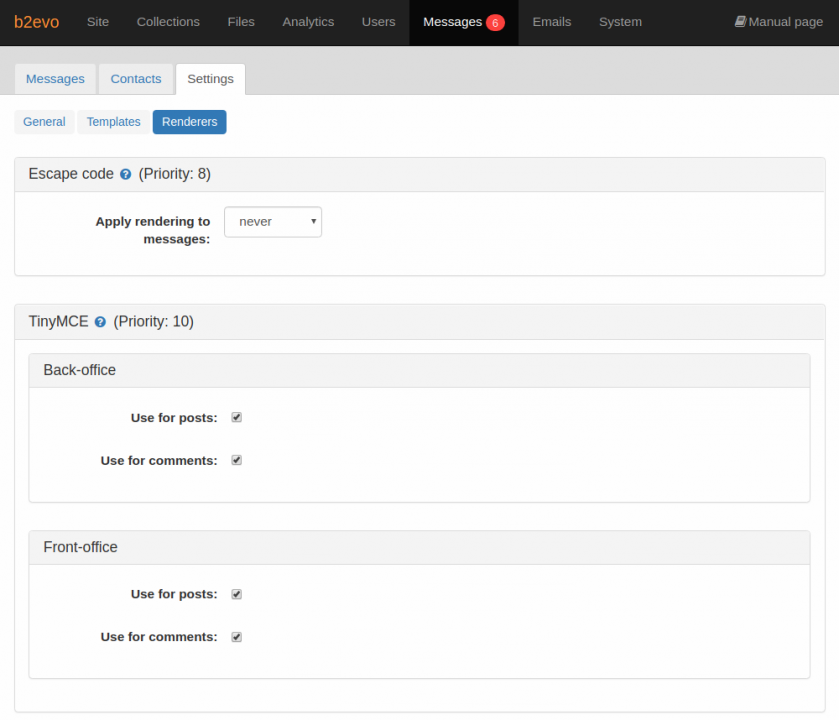Image resolution: width=839 pixels, height=720 pixels.
Task: Click the Front-office section heading
Action: (420, 547)
